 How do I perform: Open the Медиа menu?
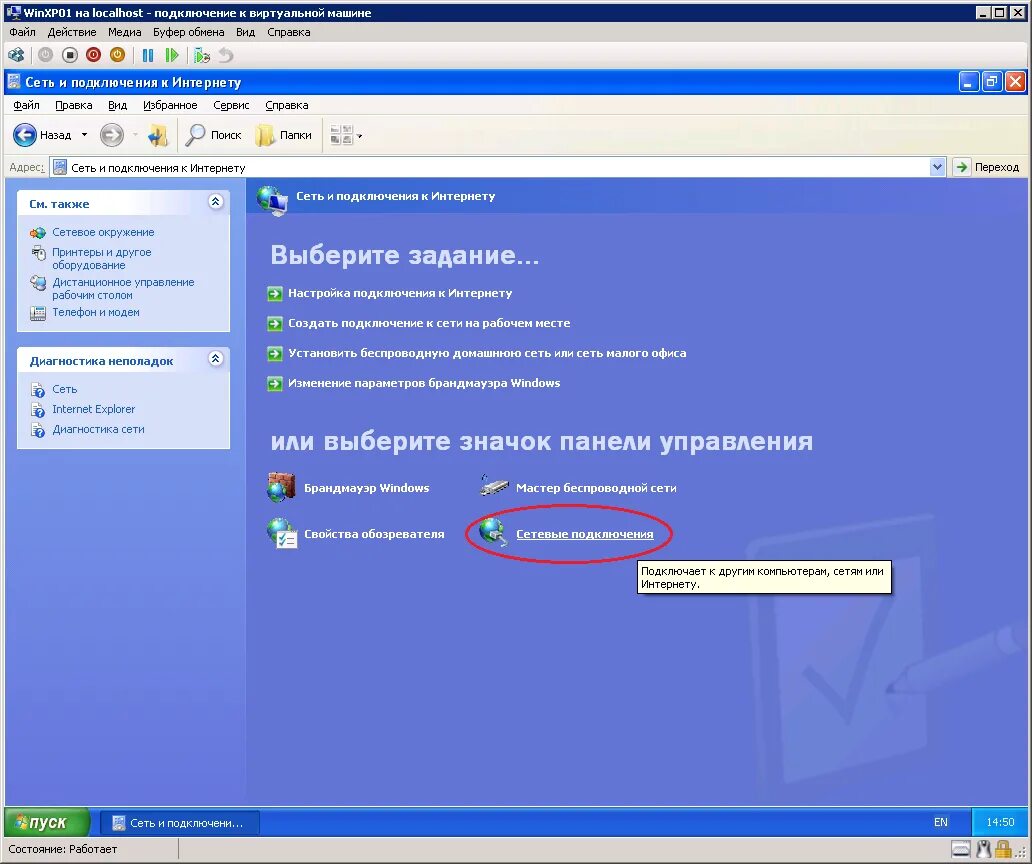click(x=124, y=32)
